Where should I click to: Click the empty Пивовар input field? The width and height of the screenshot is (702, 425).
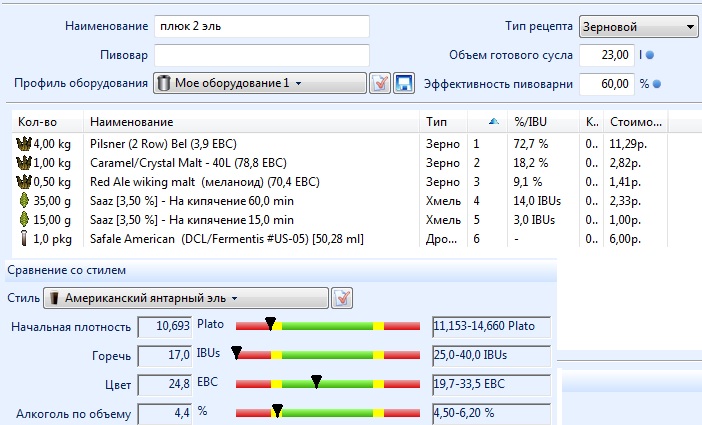261,55
